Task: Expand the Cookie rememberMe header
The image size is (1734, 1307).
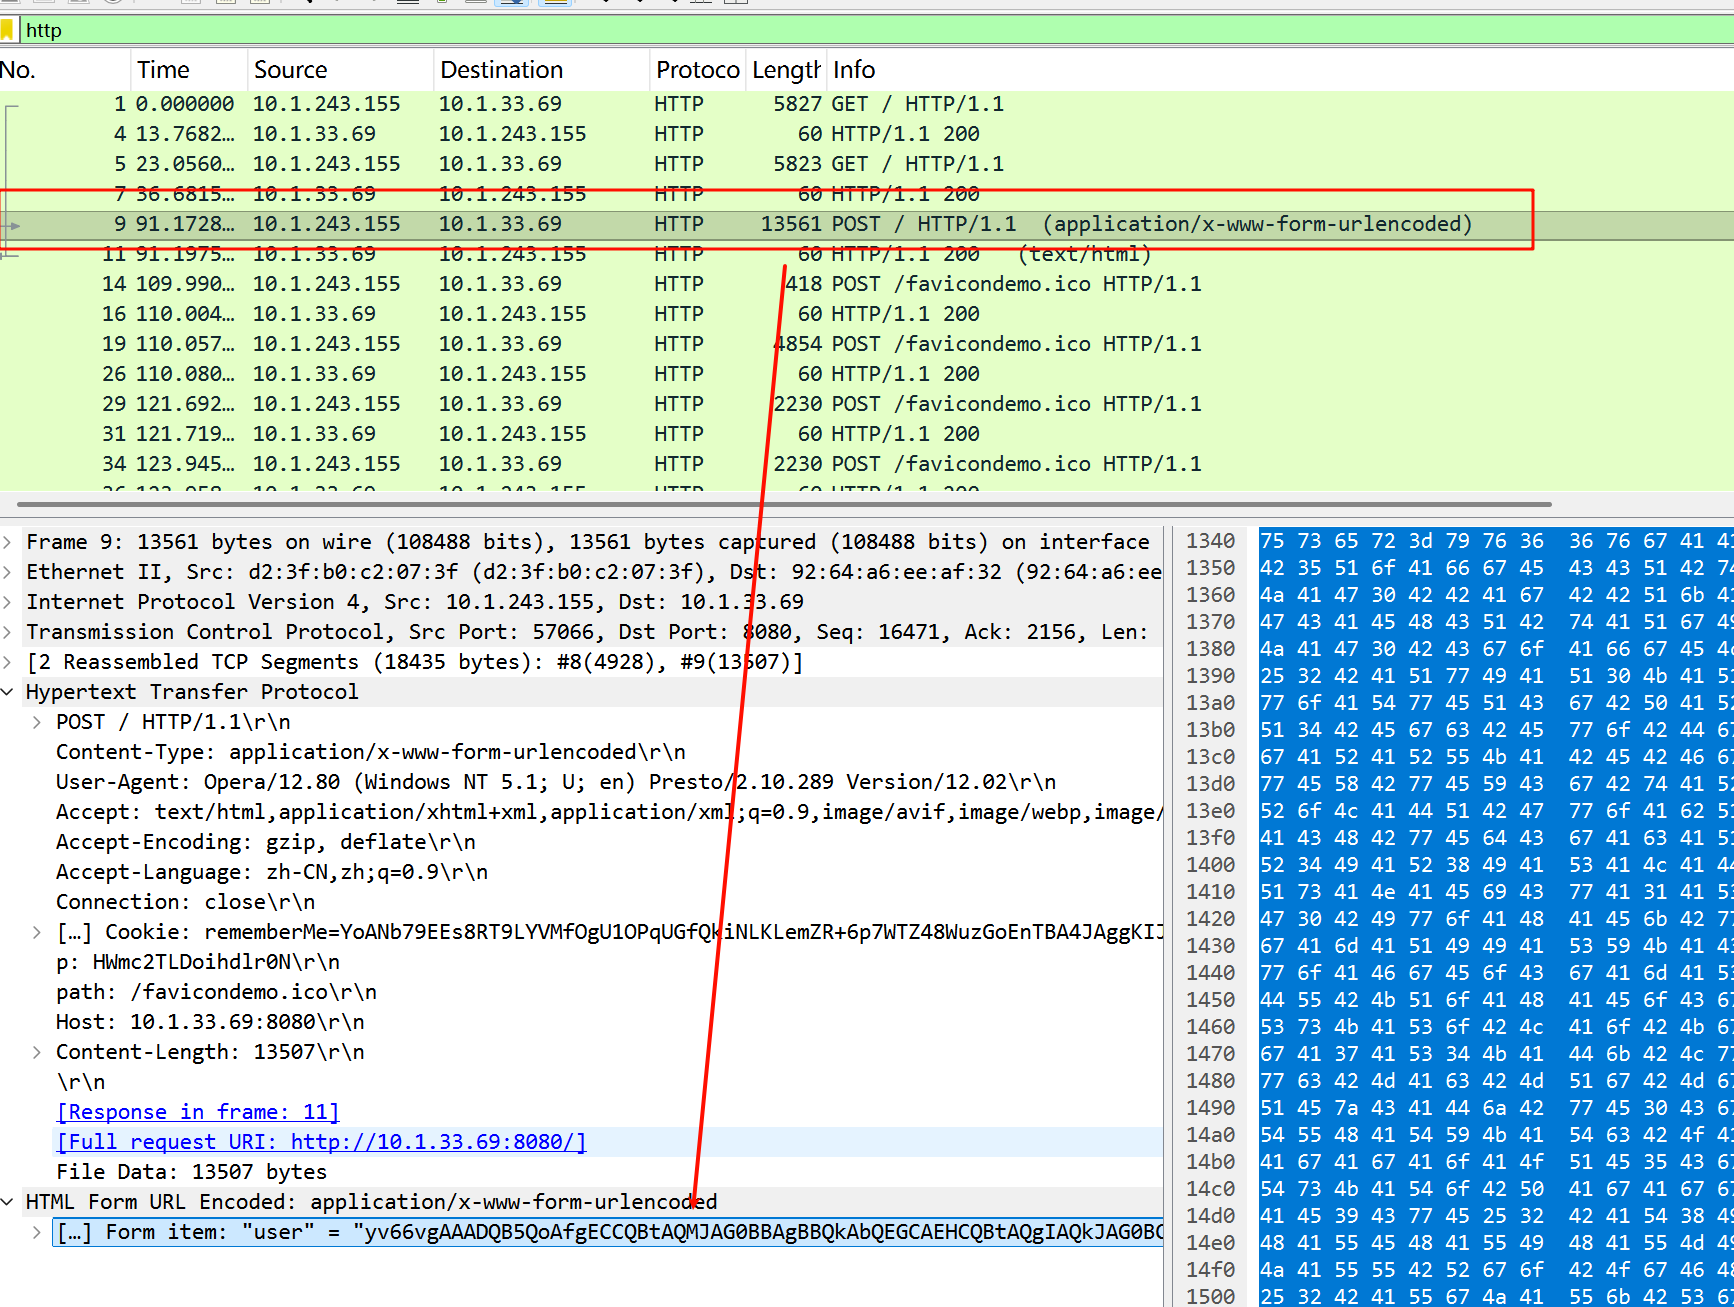Action: tap(37, 932)
